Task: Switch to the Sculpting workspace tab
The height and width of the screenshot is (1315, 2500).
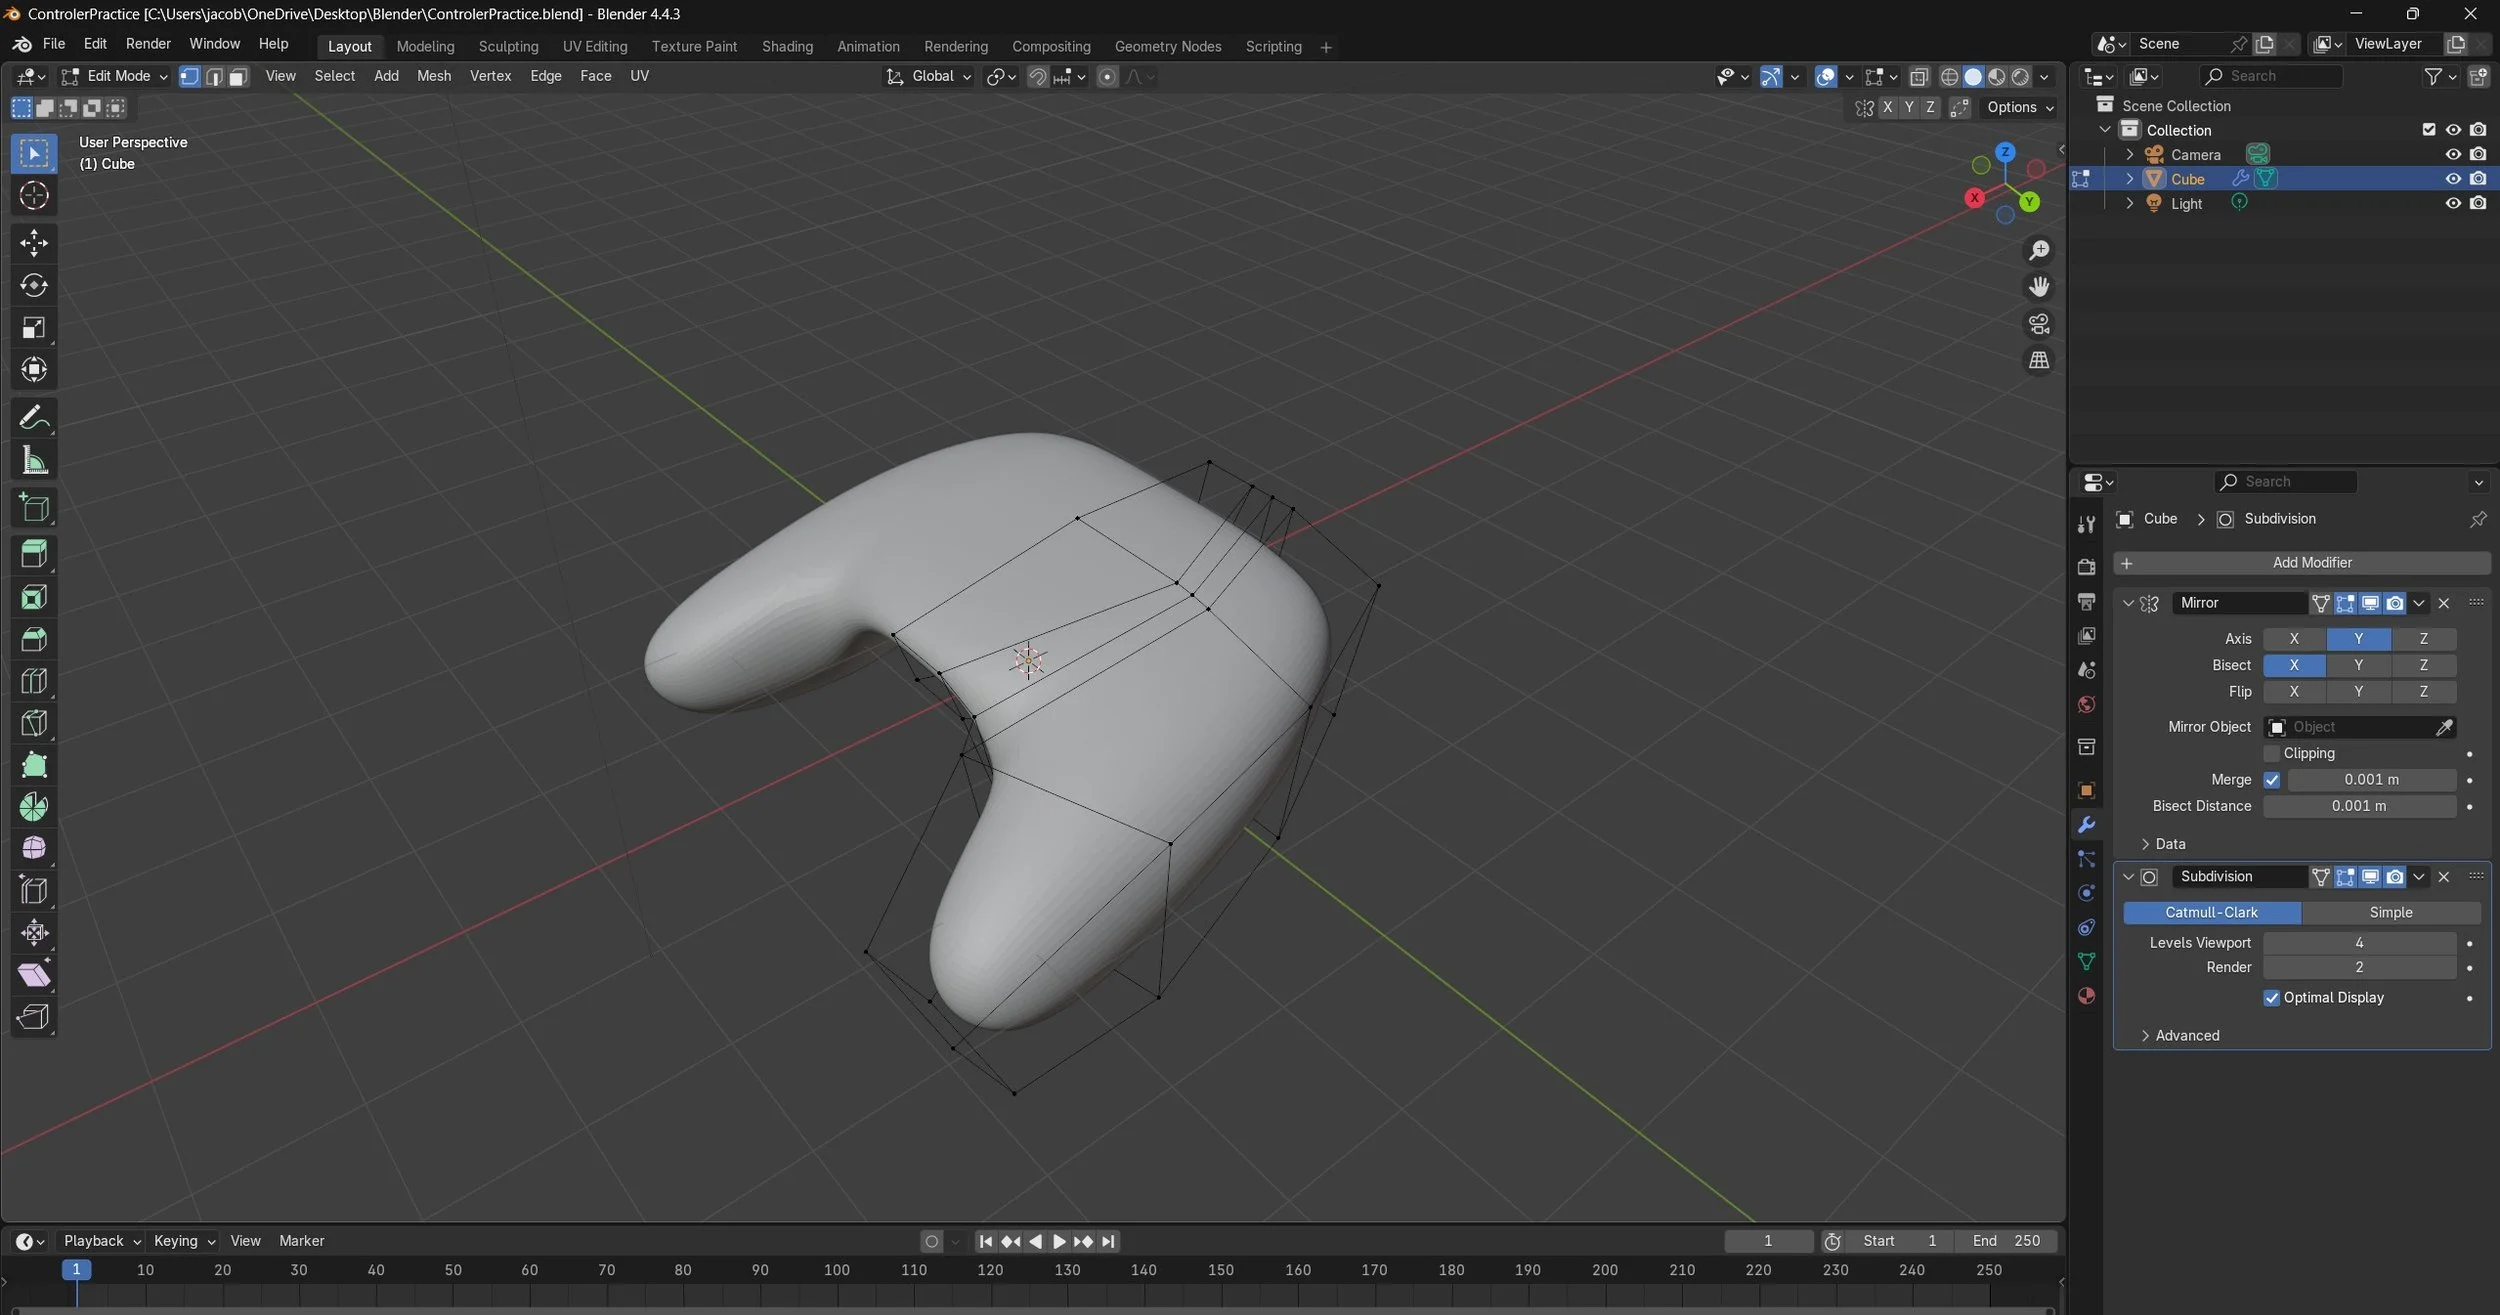Action: click(508, 46)
